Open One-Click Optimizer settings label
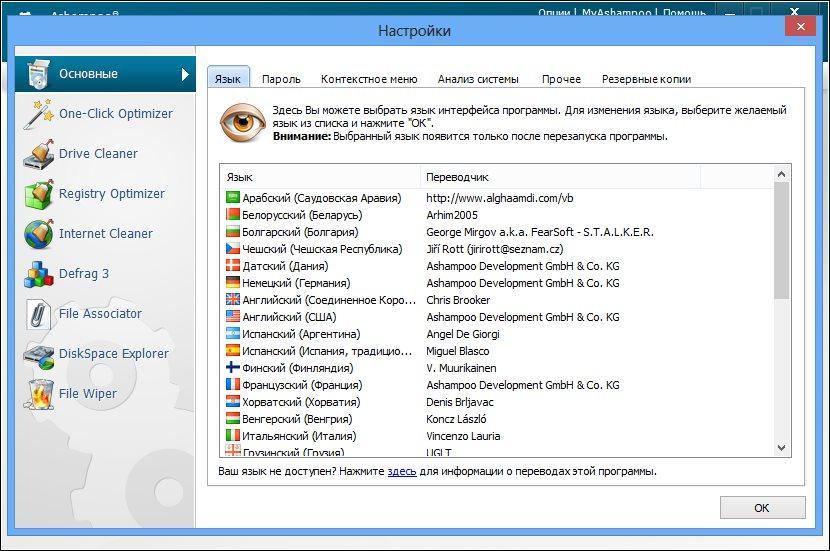830x551 pixels. 115,114
